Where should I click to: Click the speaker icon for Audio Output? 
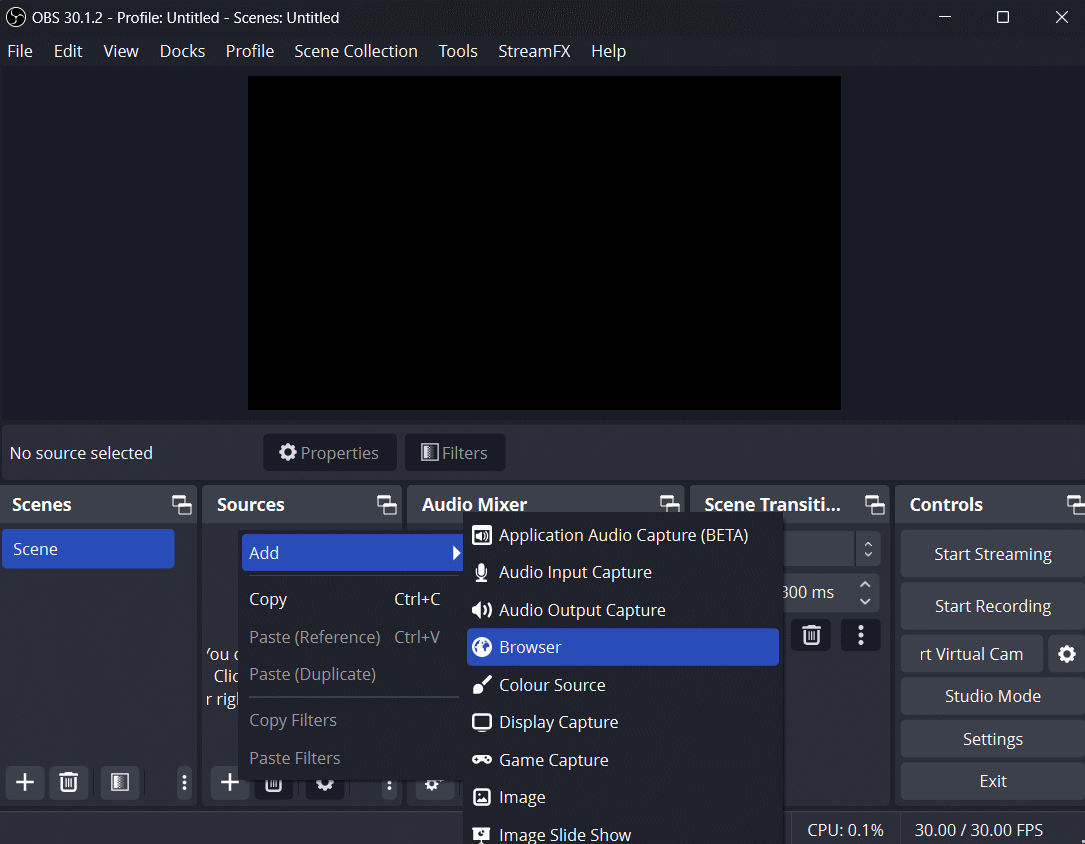[x=482, y=610]
